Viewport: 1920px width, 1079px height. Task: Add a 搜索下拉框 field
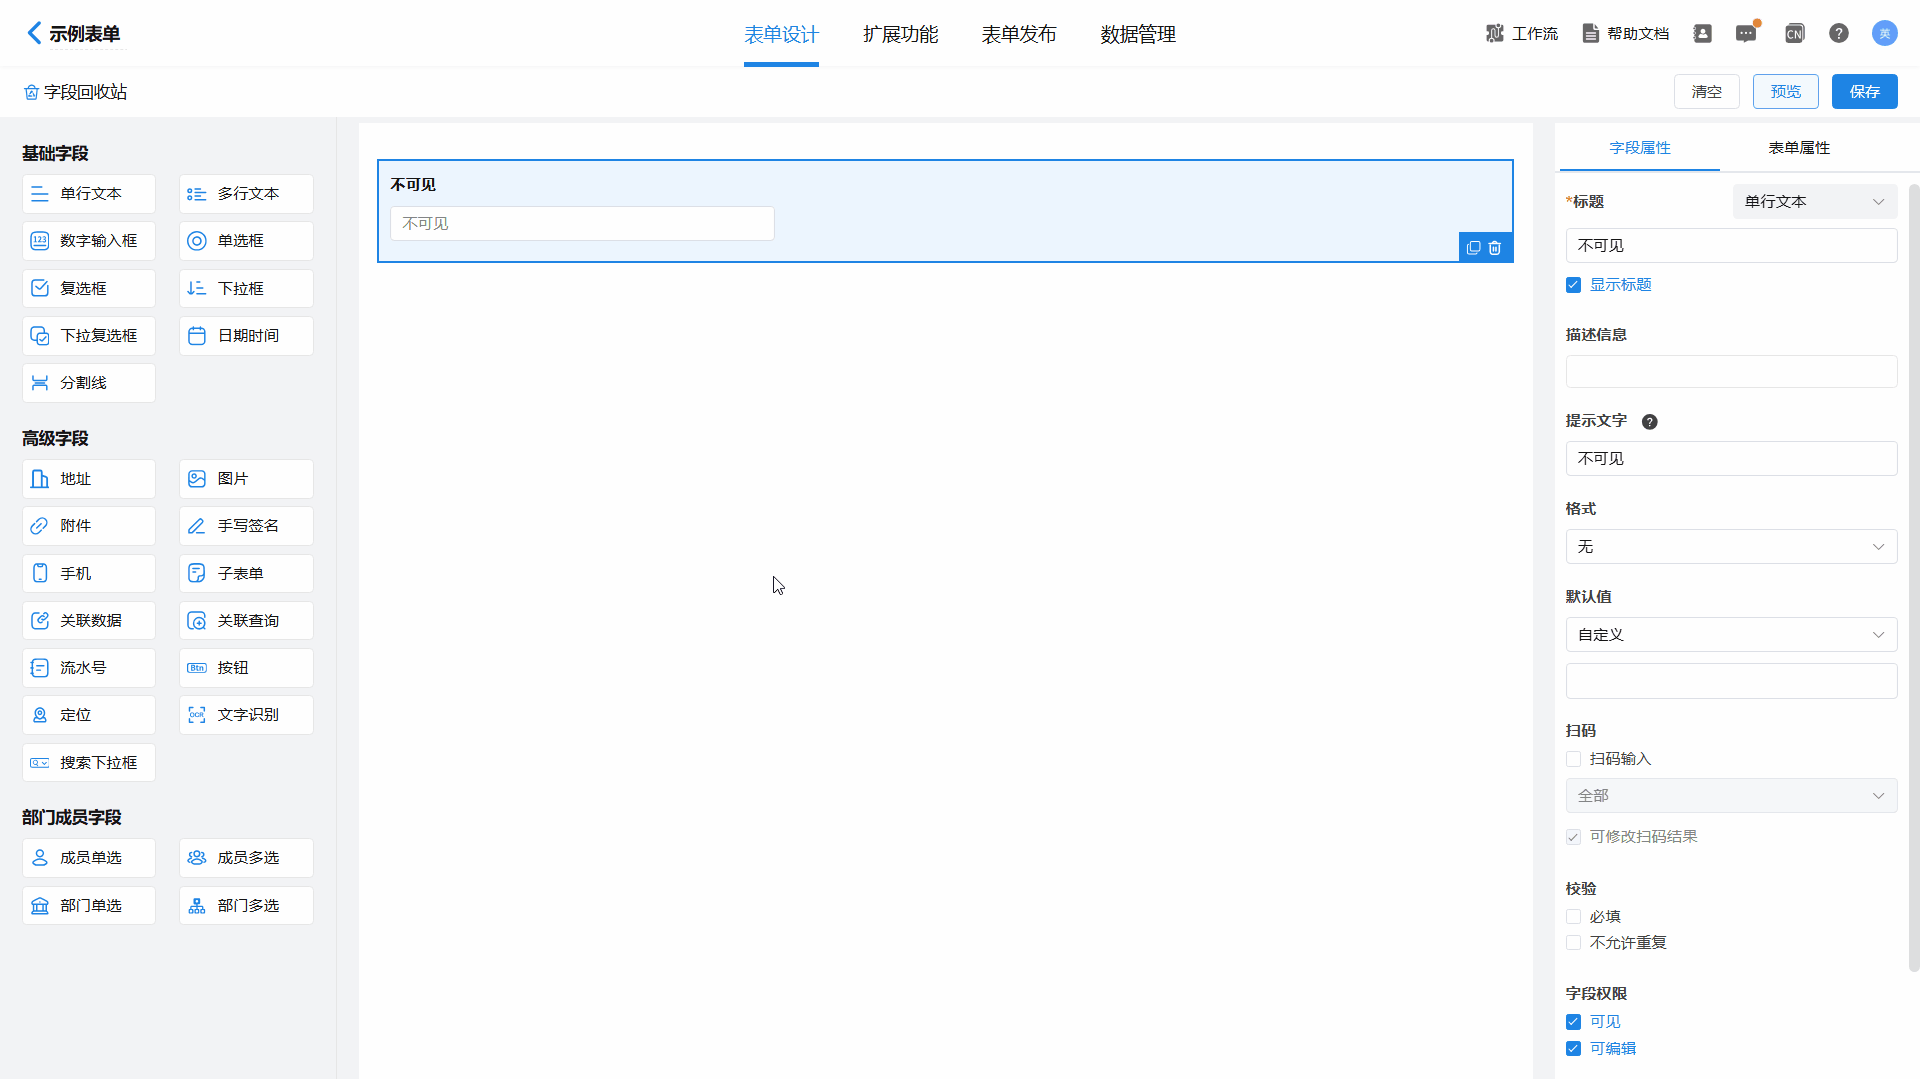click(x=89, y=763)
